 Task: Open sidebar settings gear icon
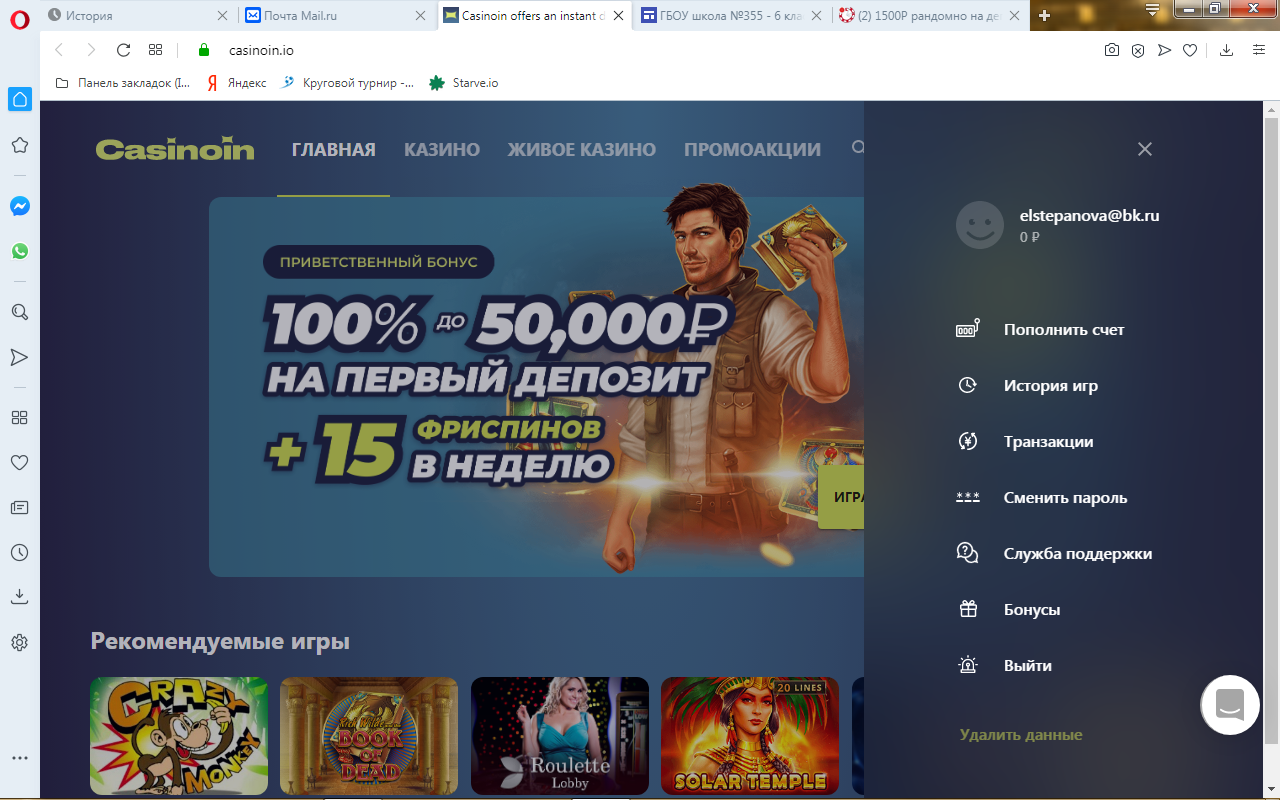point(19,642)
